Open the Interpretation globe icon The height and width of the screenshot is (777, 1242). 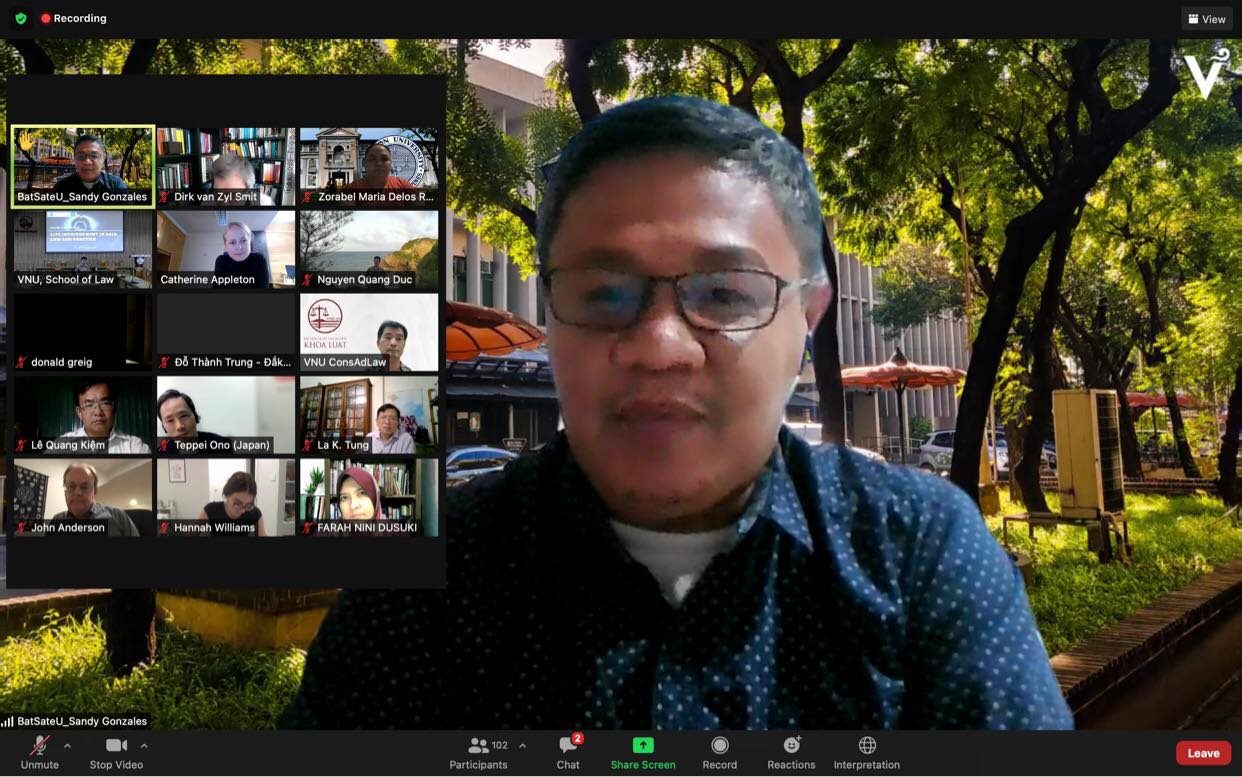coord(867,746)
